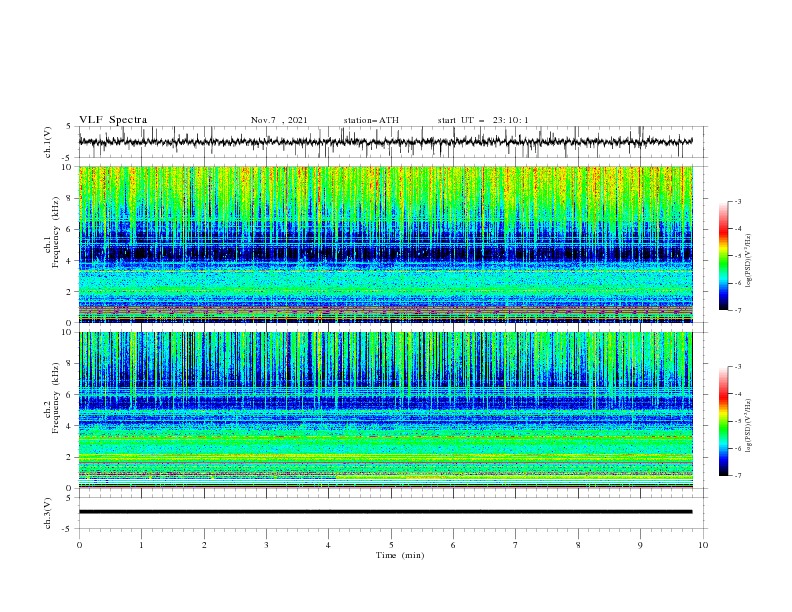The width and height of the screenshot is (792, 612).
Task: Select the log(PSD) label beside the ch.1 color bar
Action: tap(749, 261)
